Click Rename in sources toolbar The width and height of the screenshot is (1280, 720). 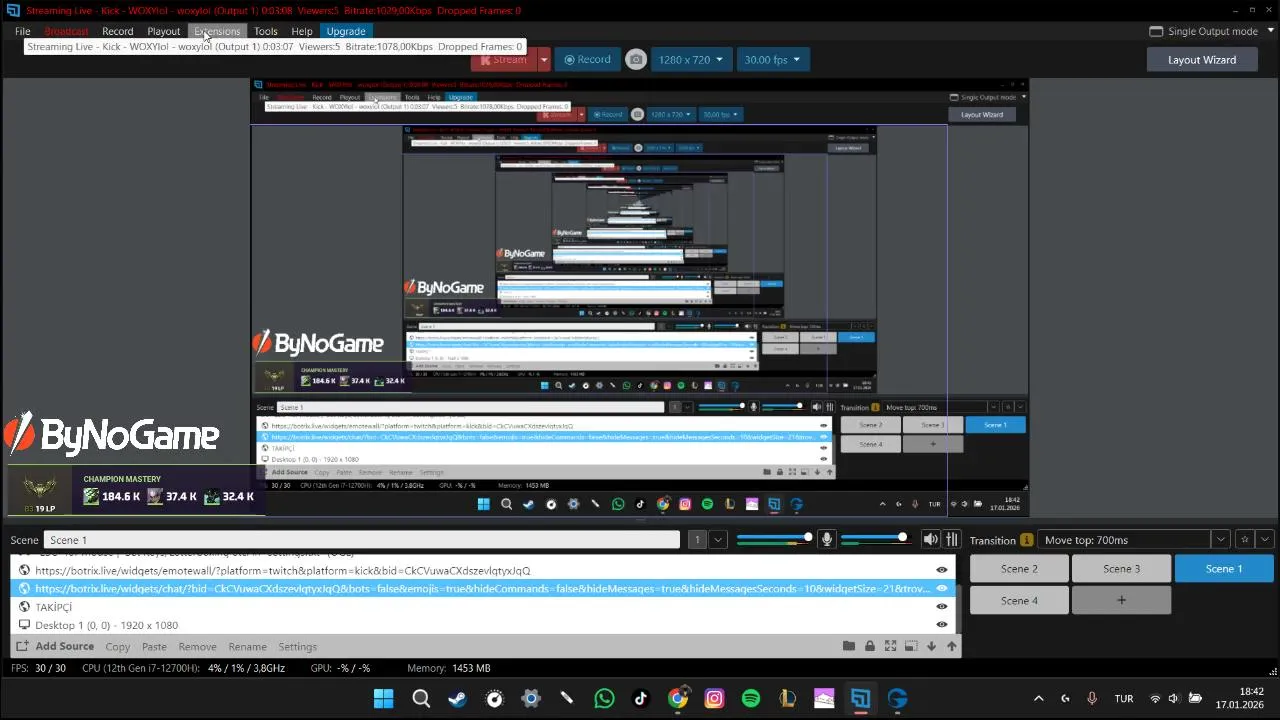pyautogui.click(x=247, y=647)
